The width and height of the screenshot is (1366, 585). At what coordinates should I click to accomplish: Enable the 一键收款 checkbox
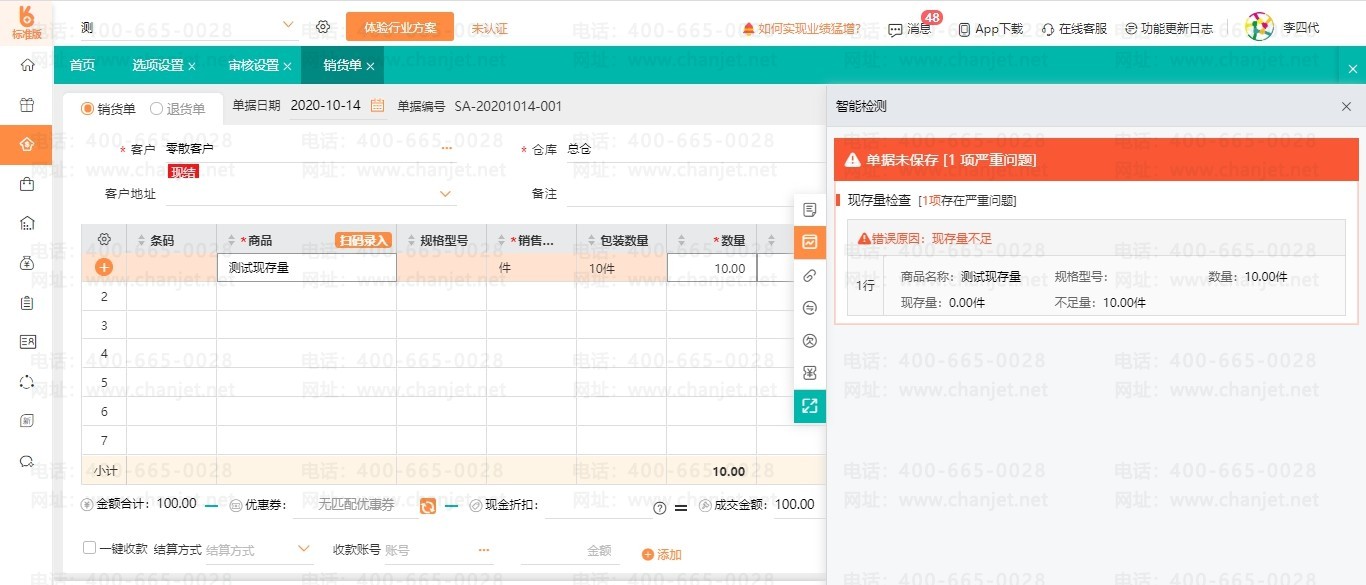[x=90, y=548]
